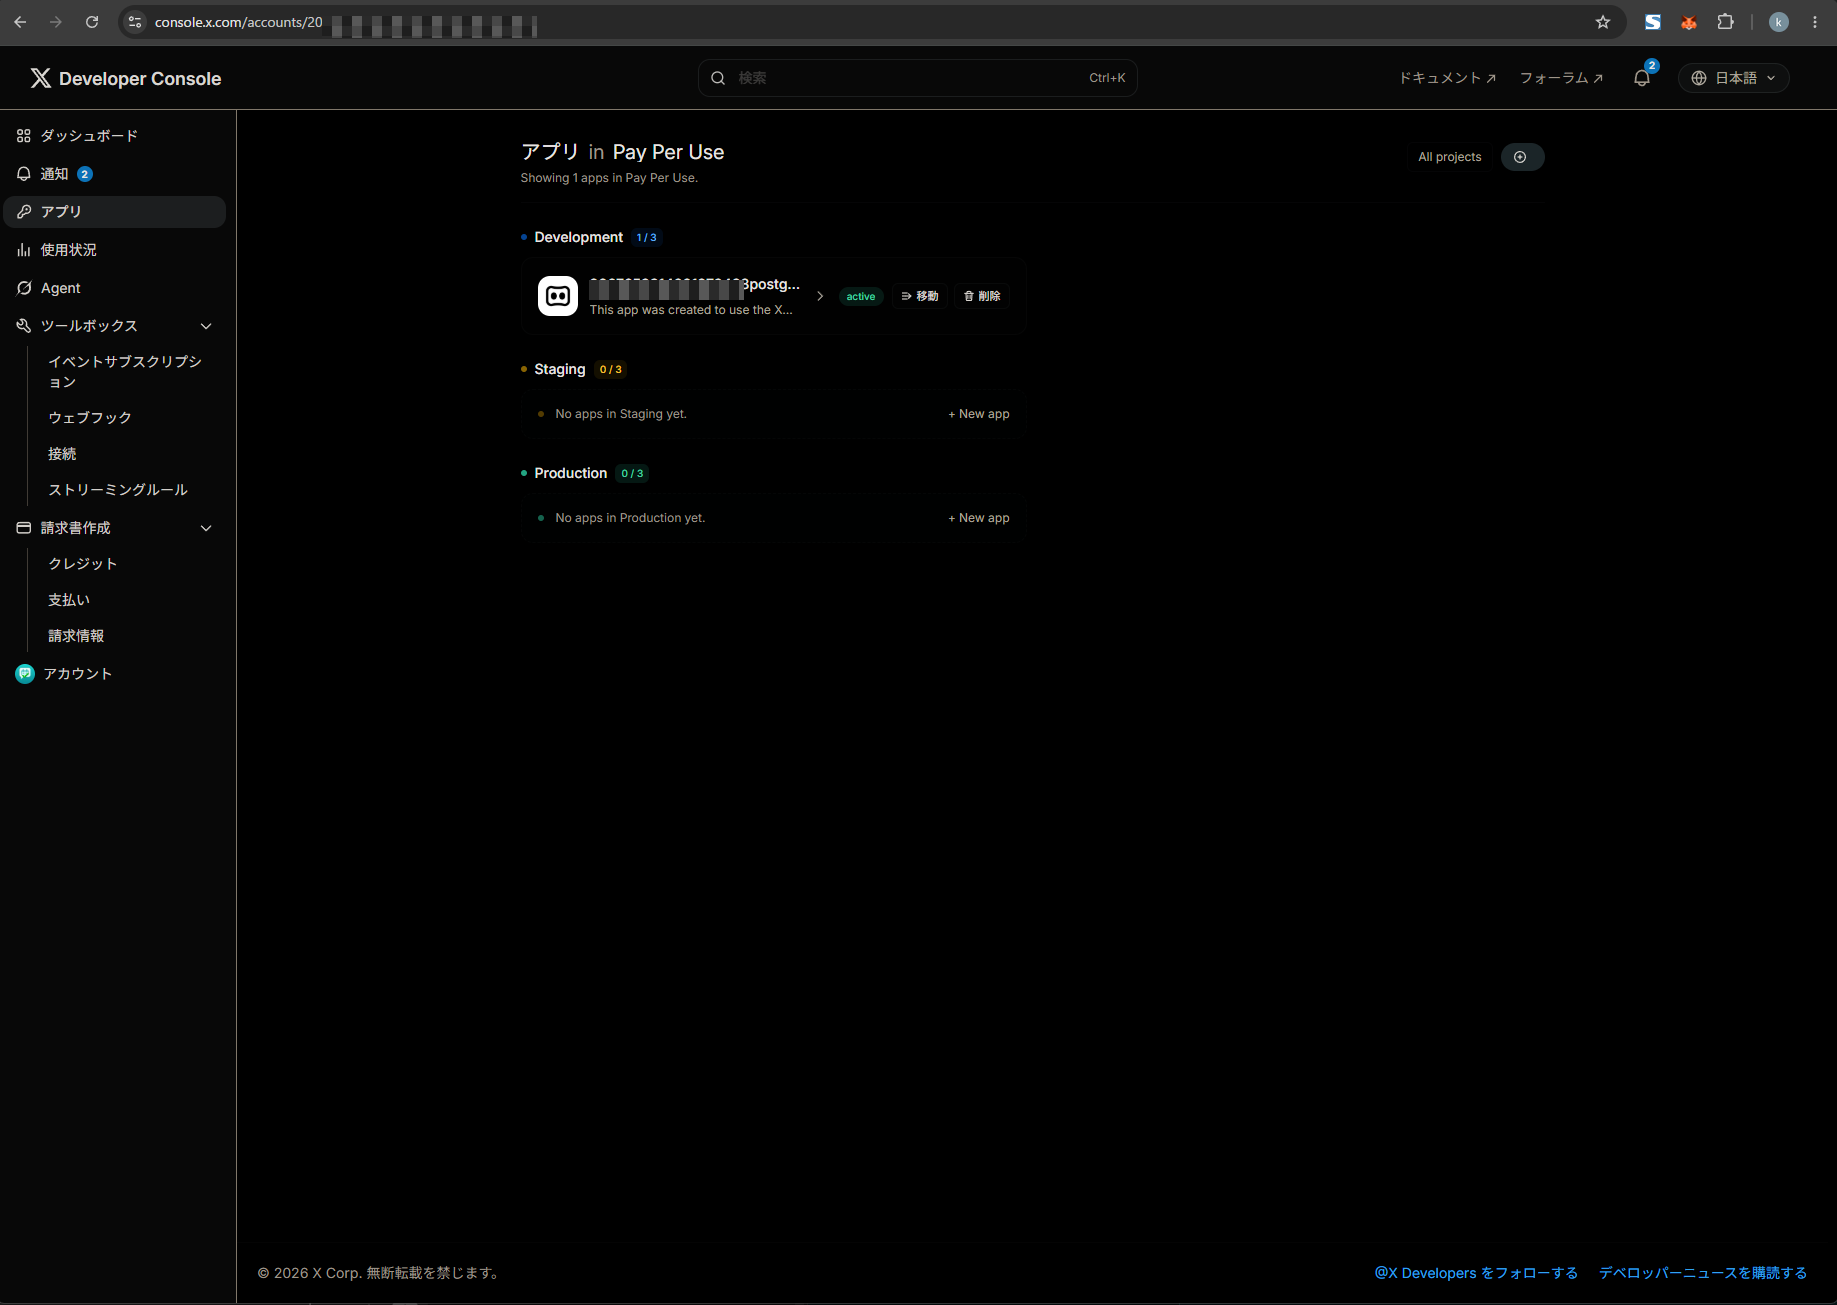The height and width of the screenshot is (1305, 1837).
Task: Click the browser address bar URL
Action: click(238, 22)
